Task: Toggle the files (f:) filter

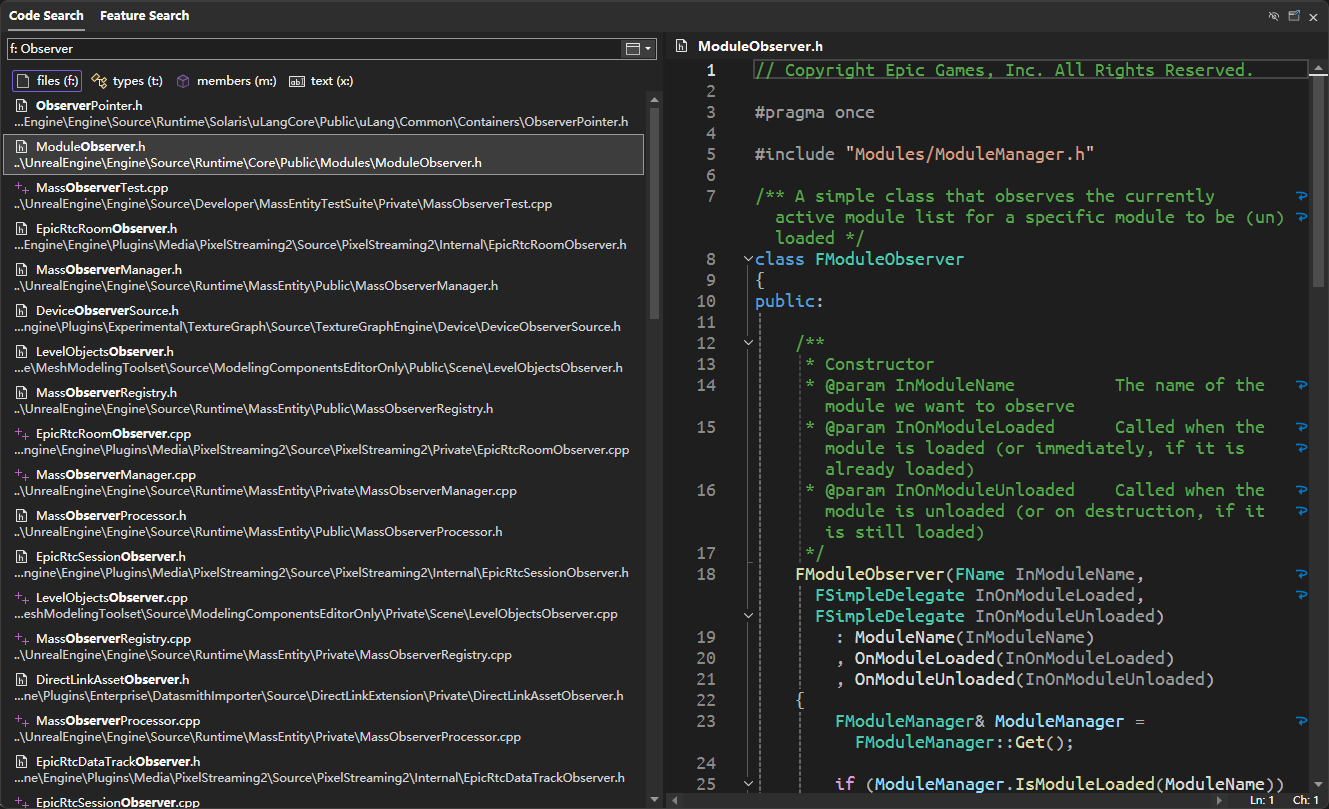Action: (47, 81)
